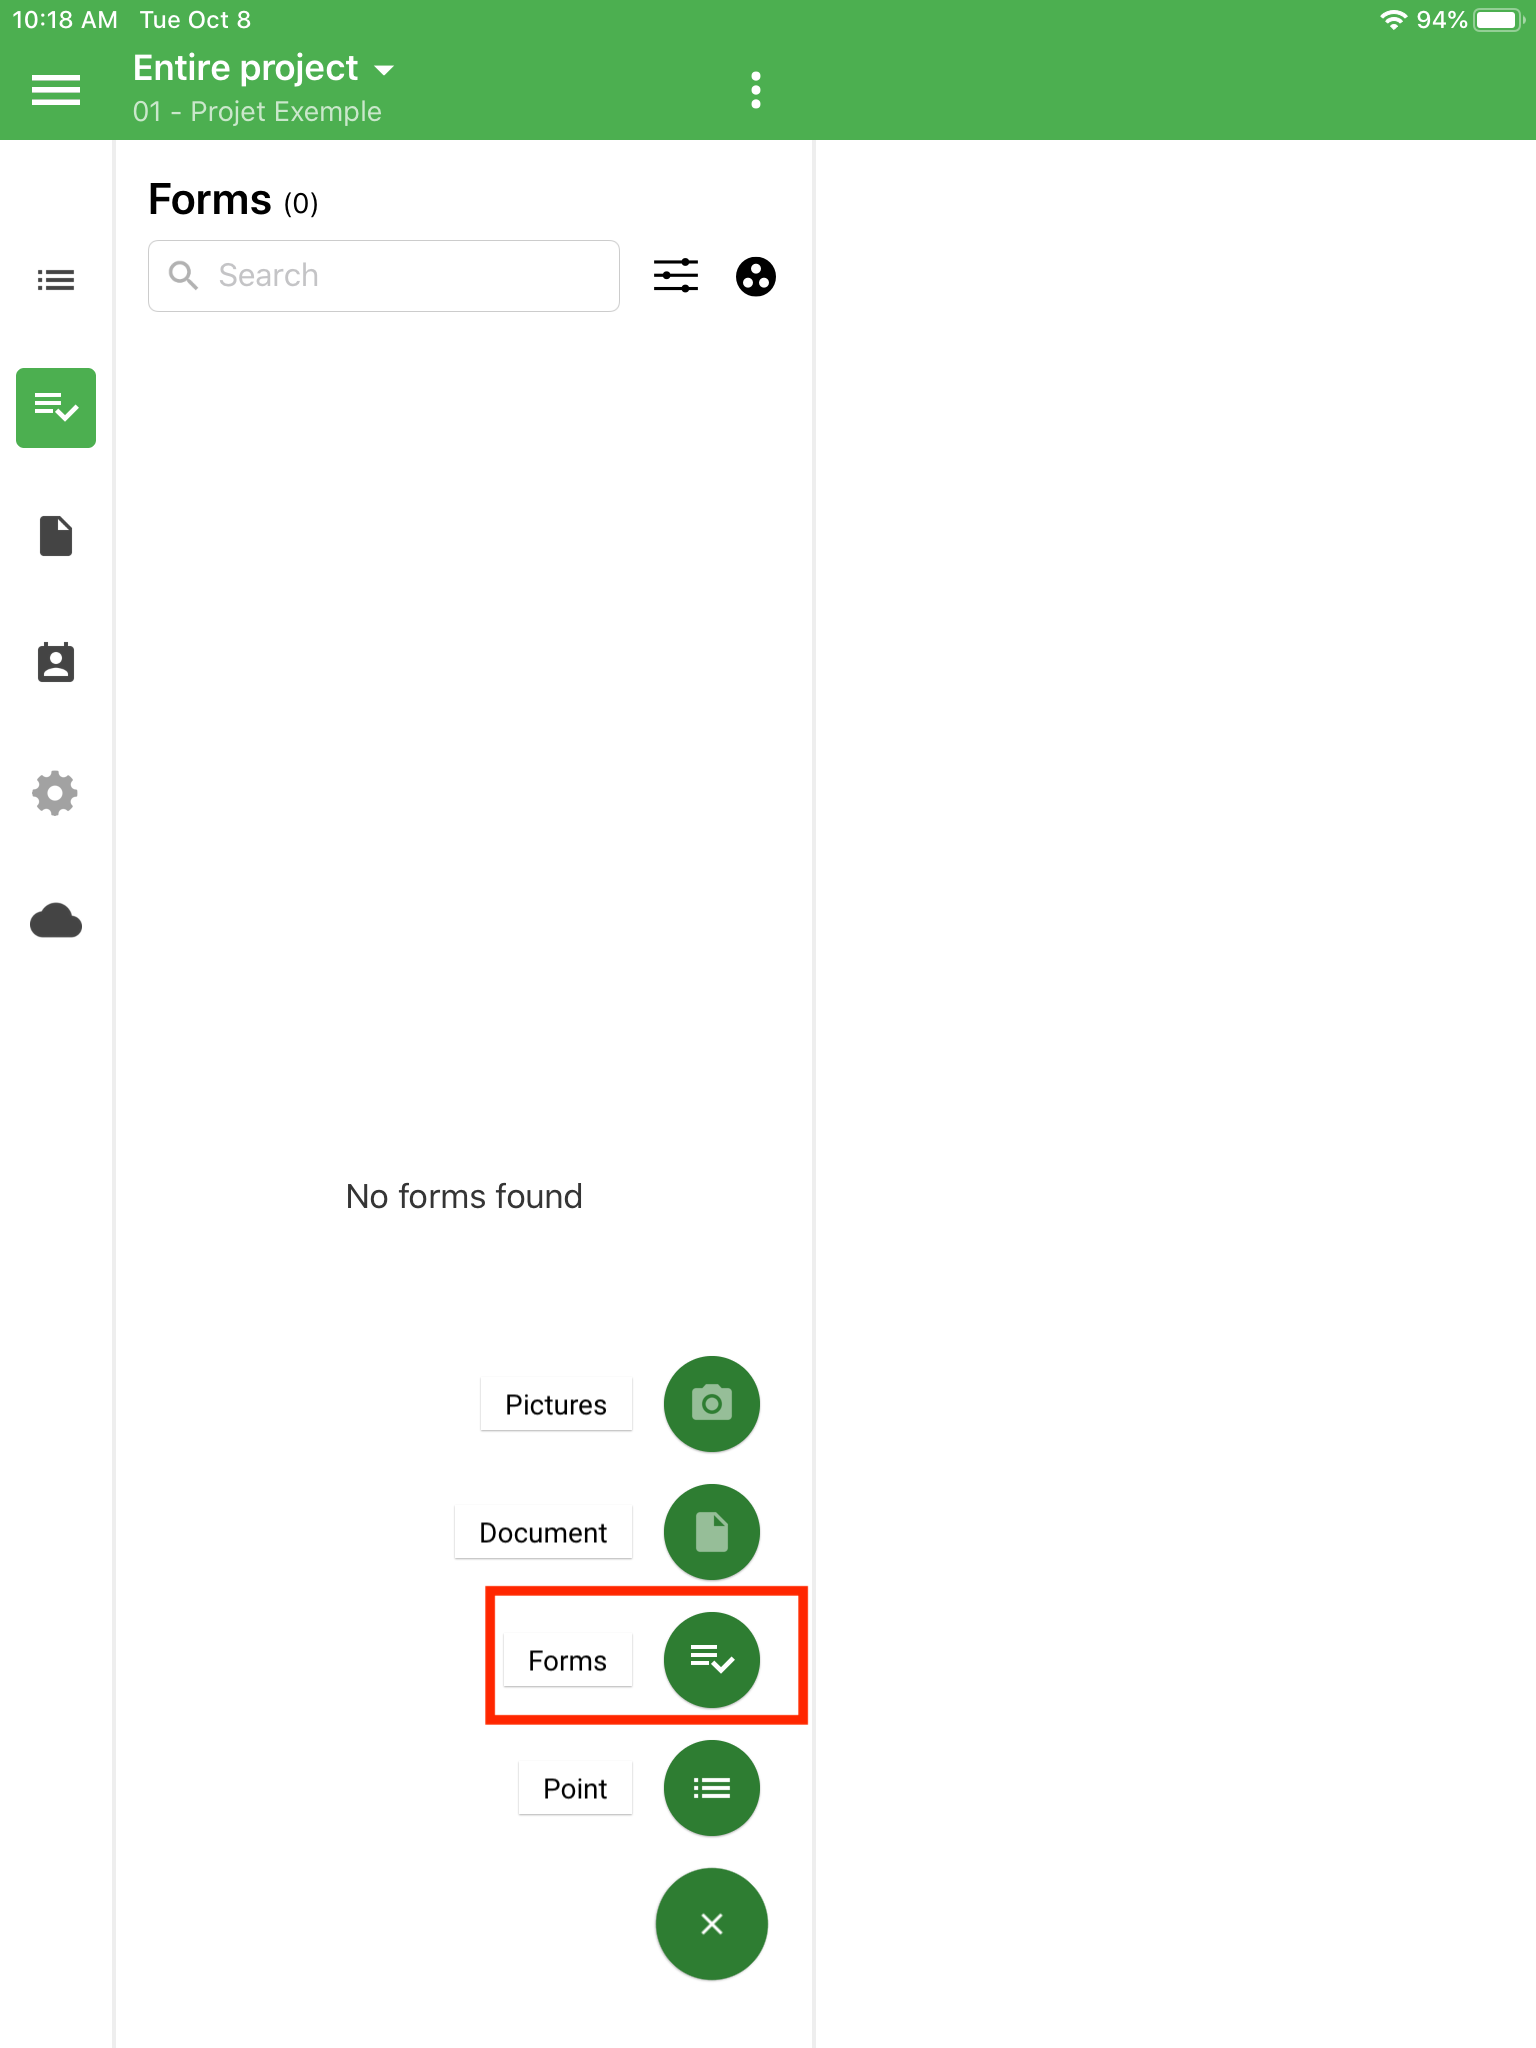Tap the Document round button
Screen dimensions: 1536x2048
pos(712,1532)
